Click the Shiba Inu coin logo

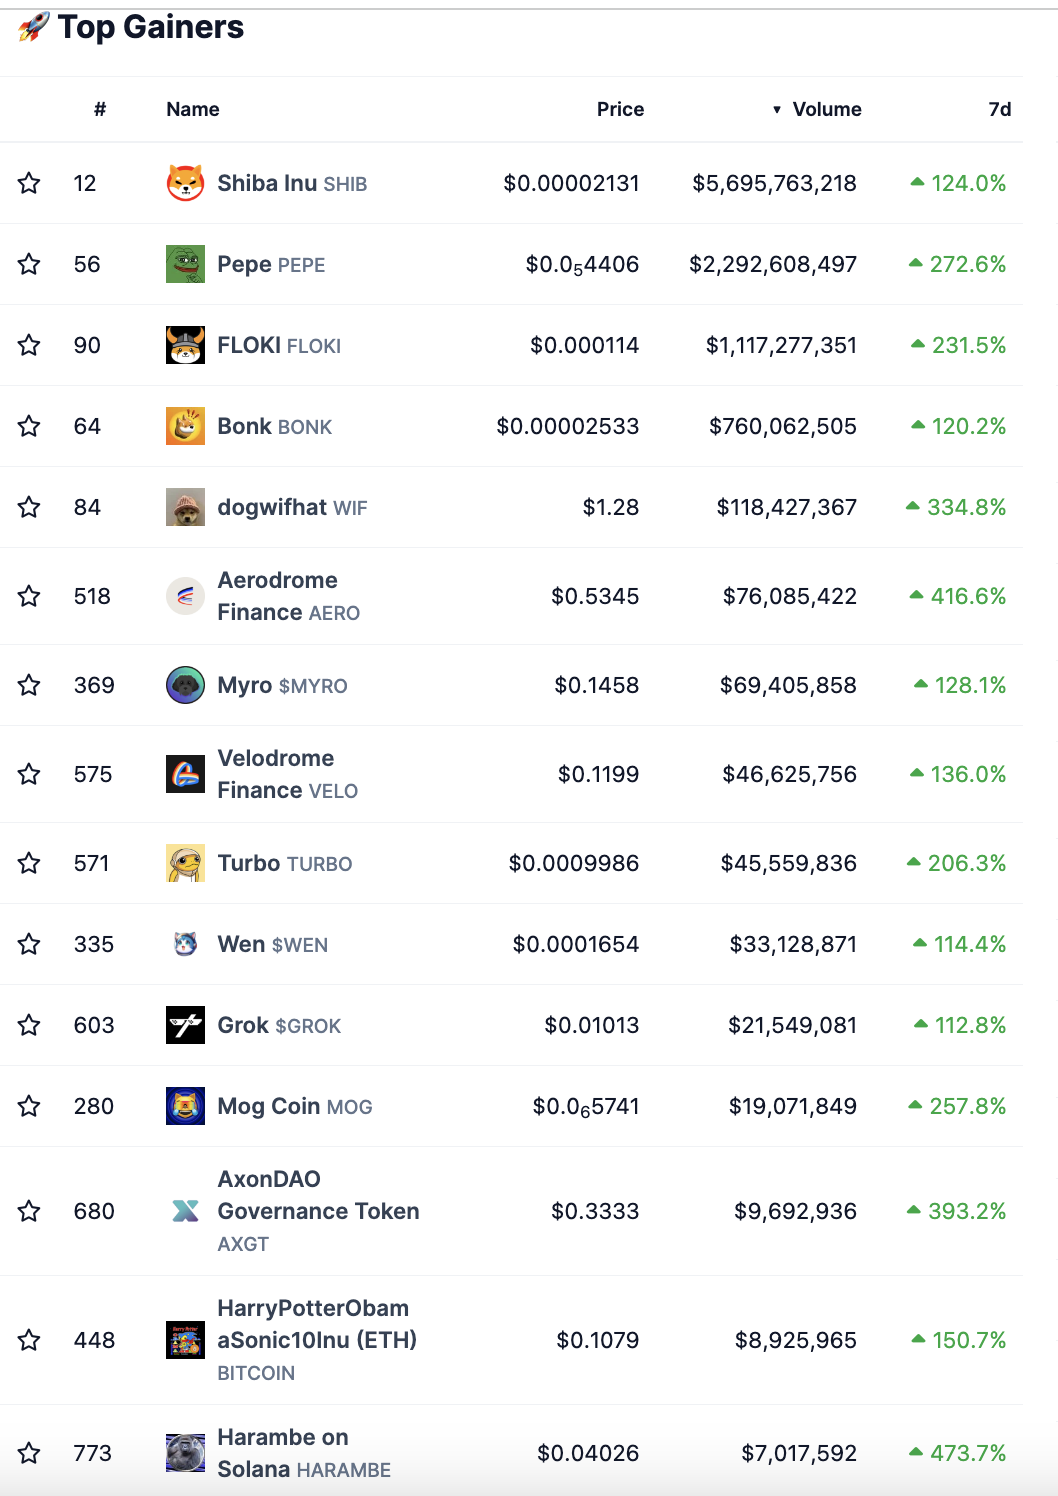pos(185,183)
